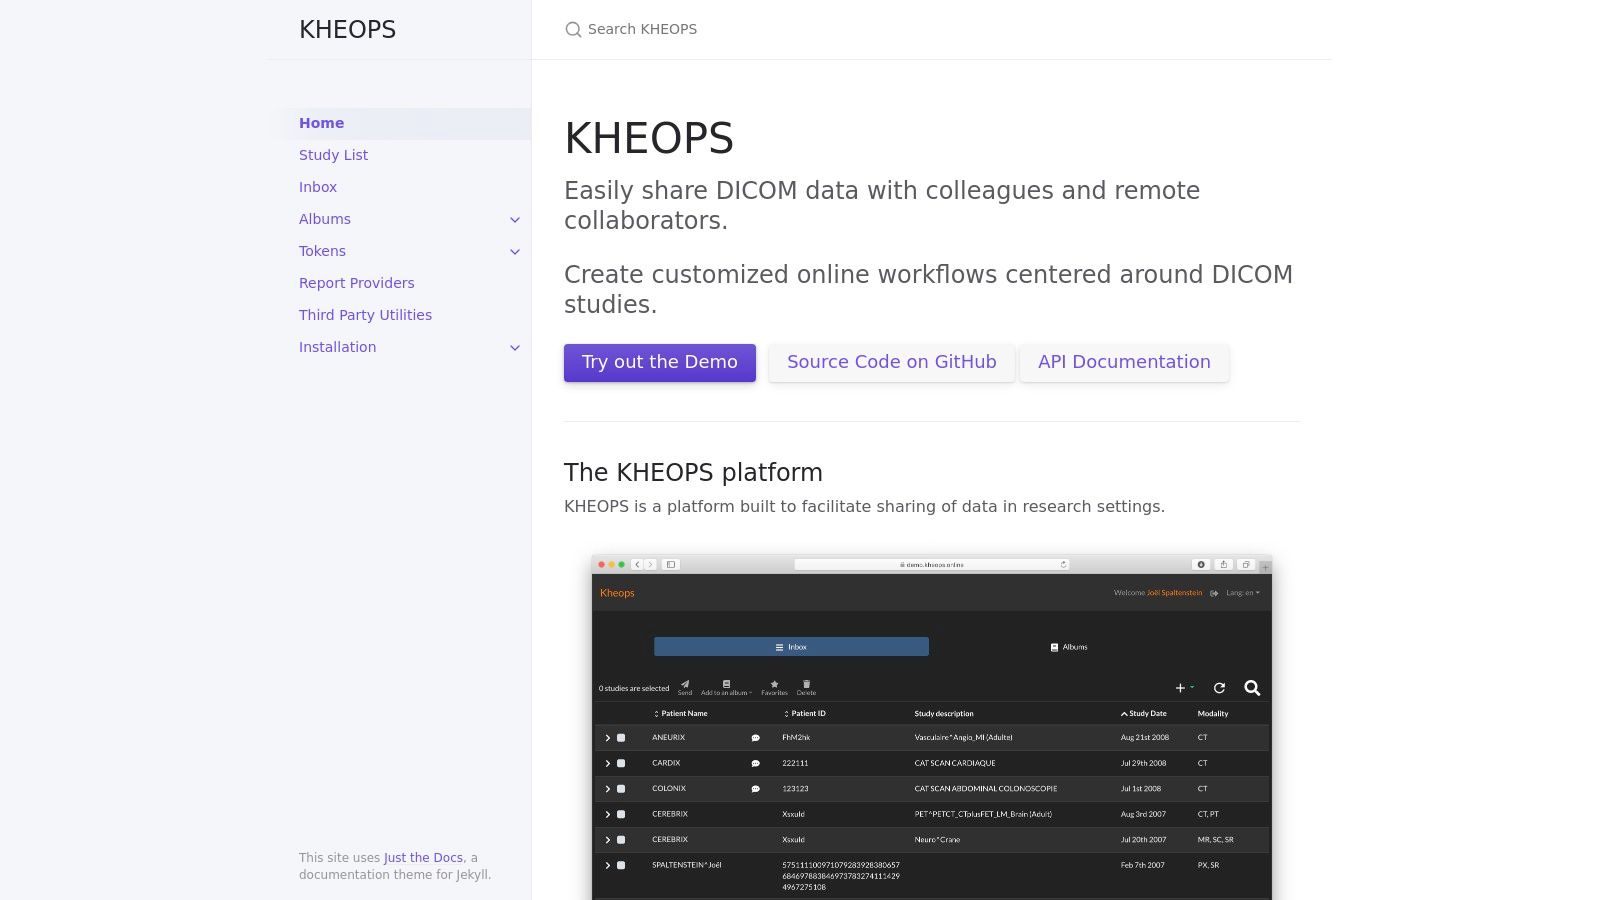Screen dimensions: 1600x900
Task: Open the comment bubble on the CARDIX row
Action: pos(755,763)
